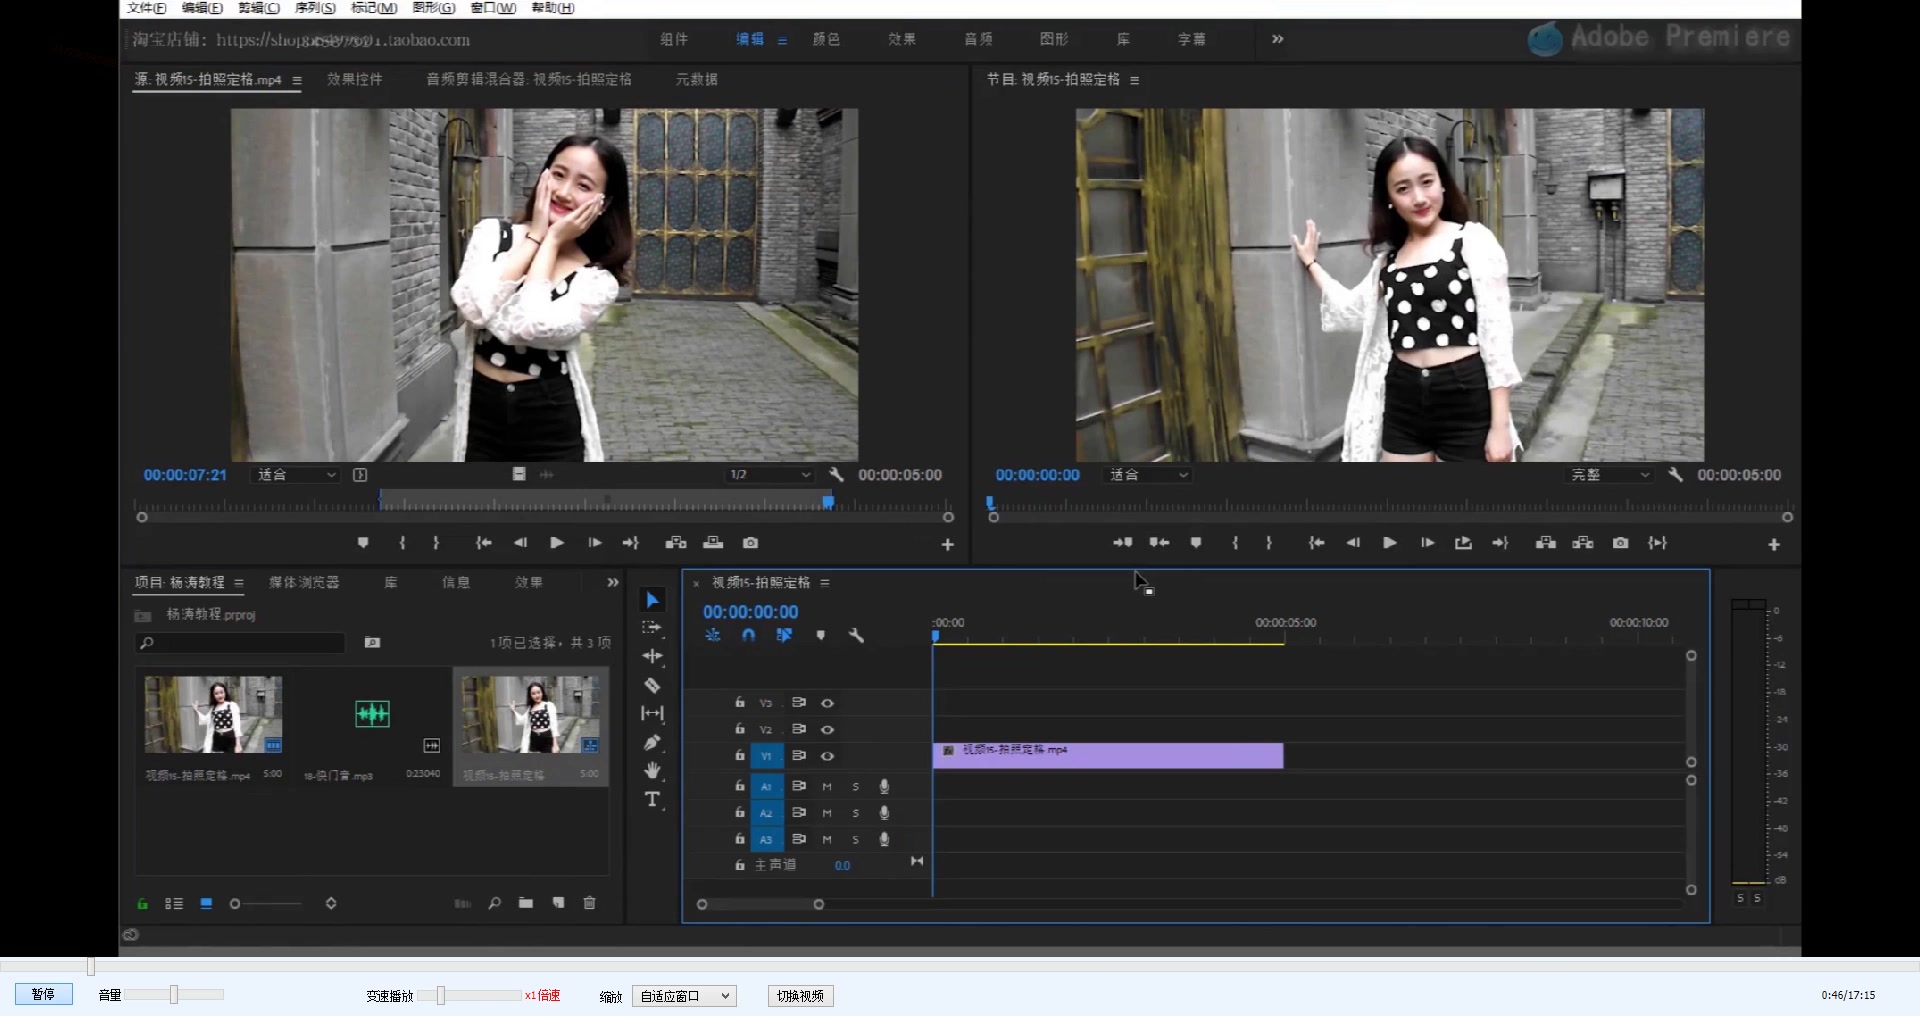
Task: Click the 切换视频 button
Action: point(800,996)
